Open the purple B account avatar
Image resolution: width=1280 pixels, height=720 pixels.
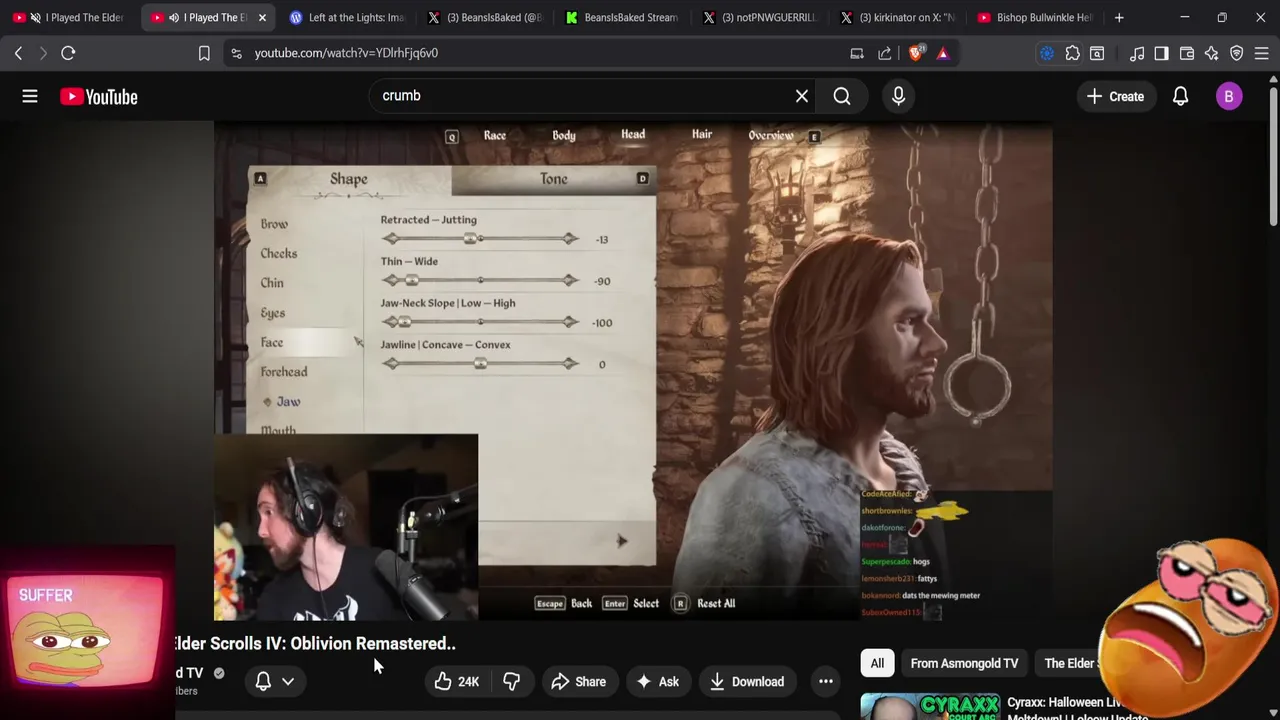(1229, 96)
